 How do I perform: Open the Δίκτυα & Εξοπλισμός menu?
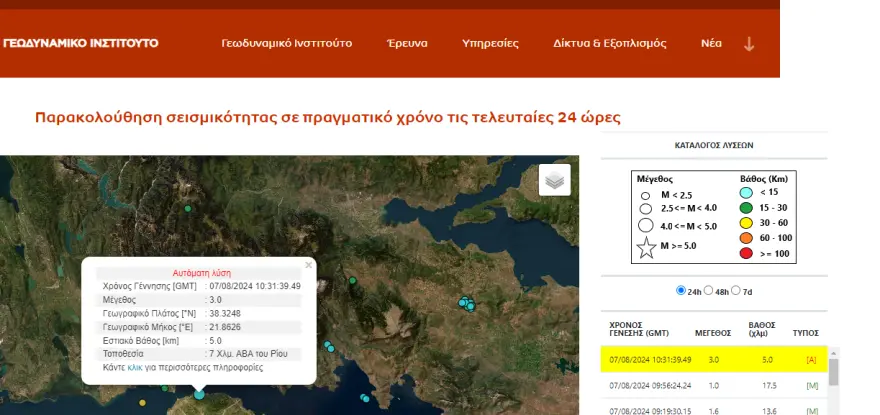pyautogui.click(x=609, y=43)
